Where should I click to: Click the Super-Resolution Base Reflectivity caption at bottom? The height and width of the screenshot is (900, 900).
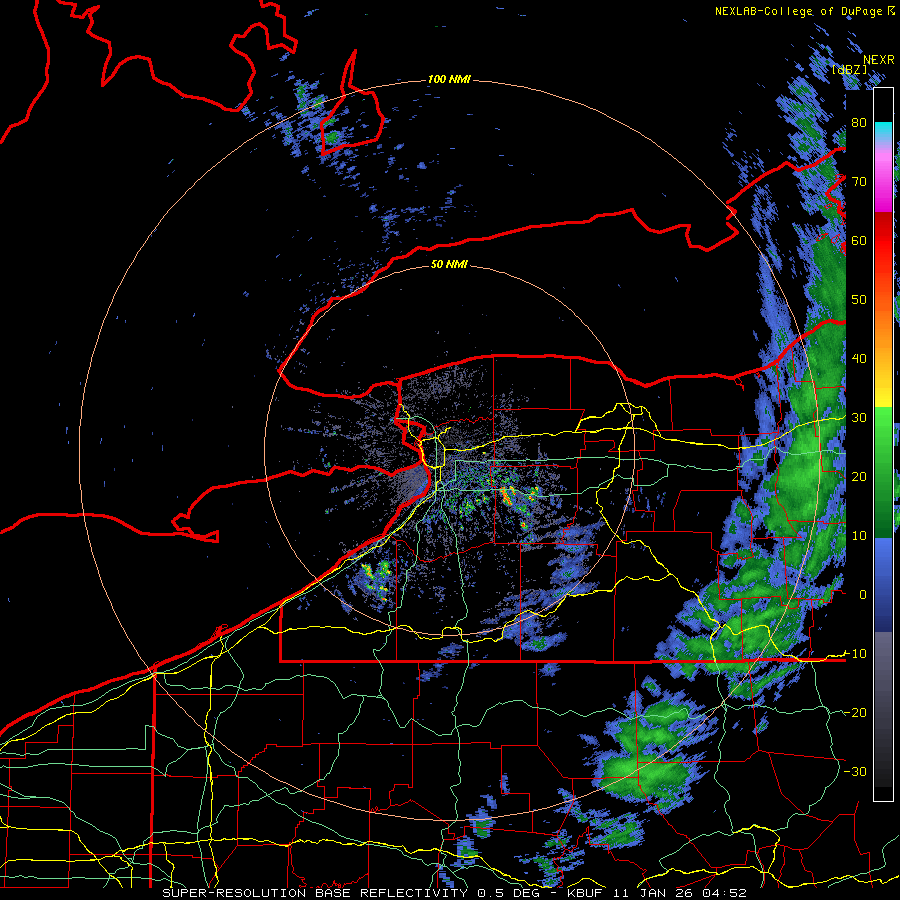pos(315,893)
